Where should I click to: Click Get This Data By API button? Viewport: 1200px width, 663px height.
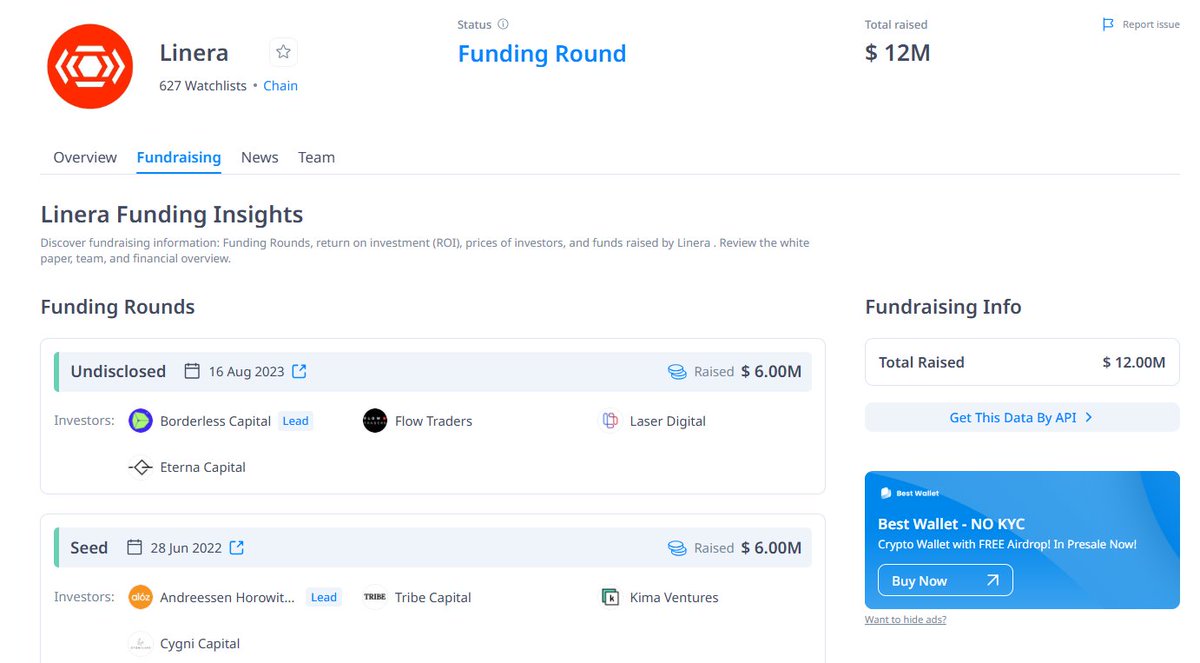(x=1022, y=417)
